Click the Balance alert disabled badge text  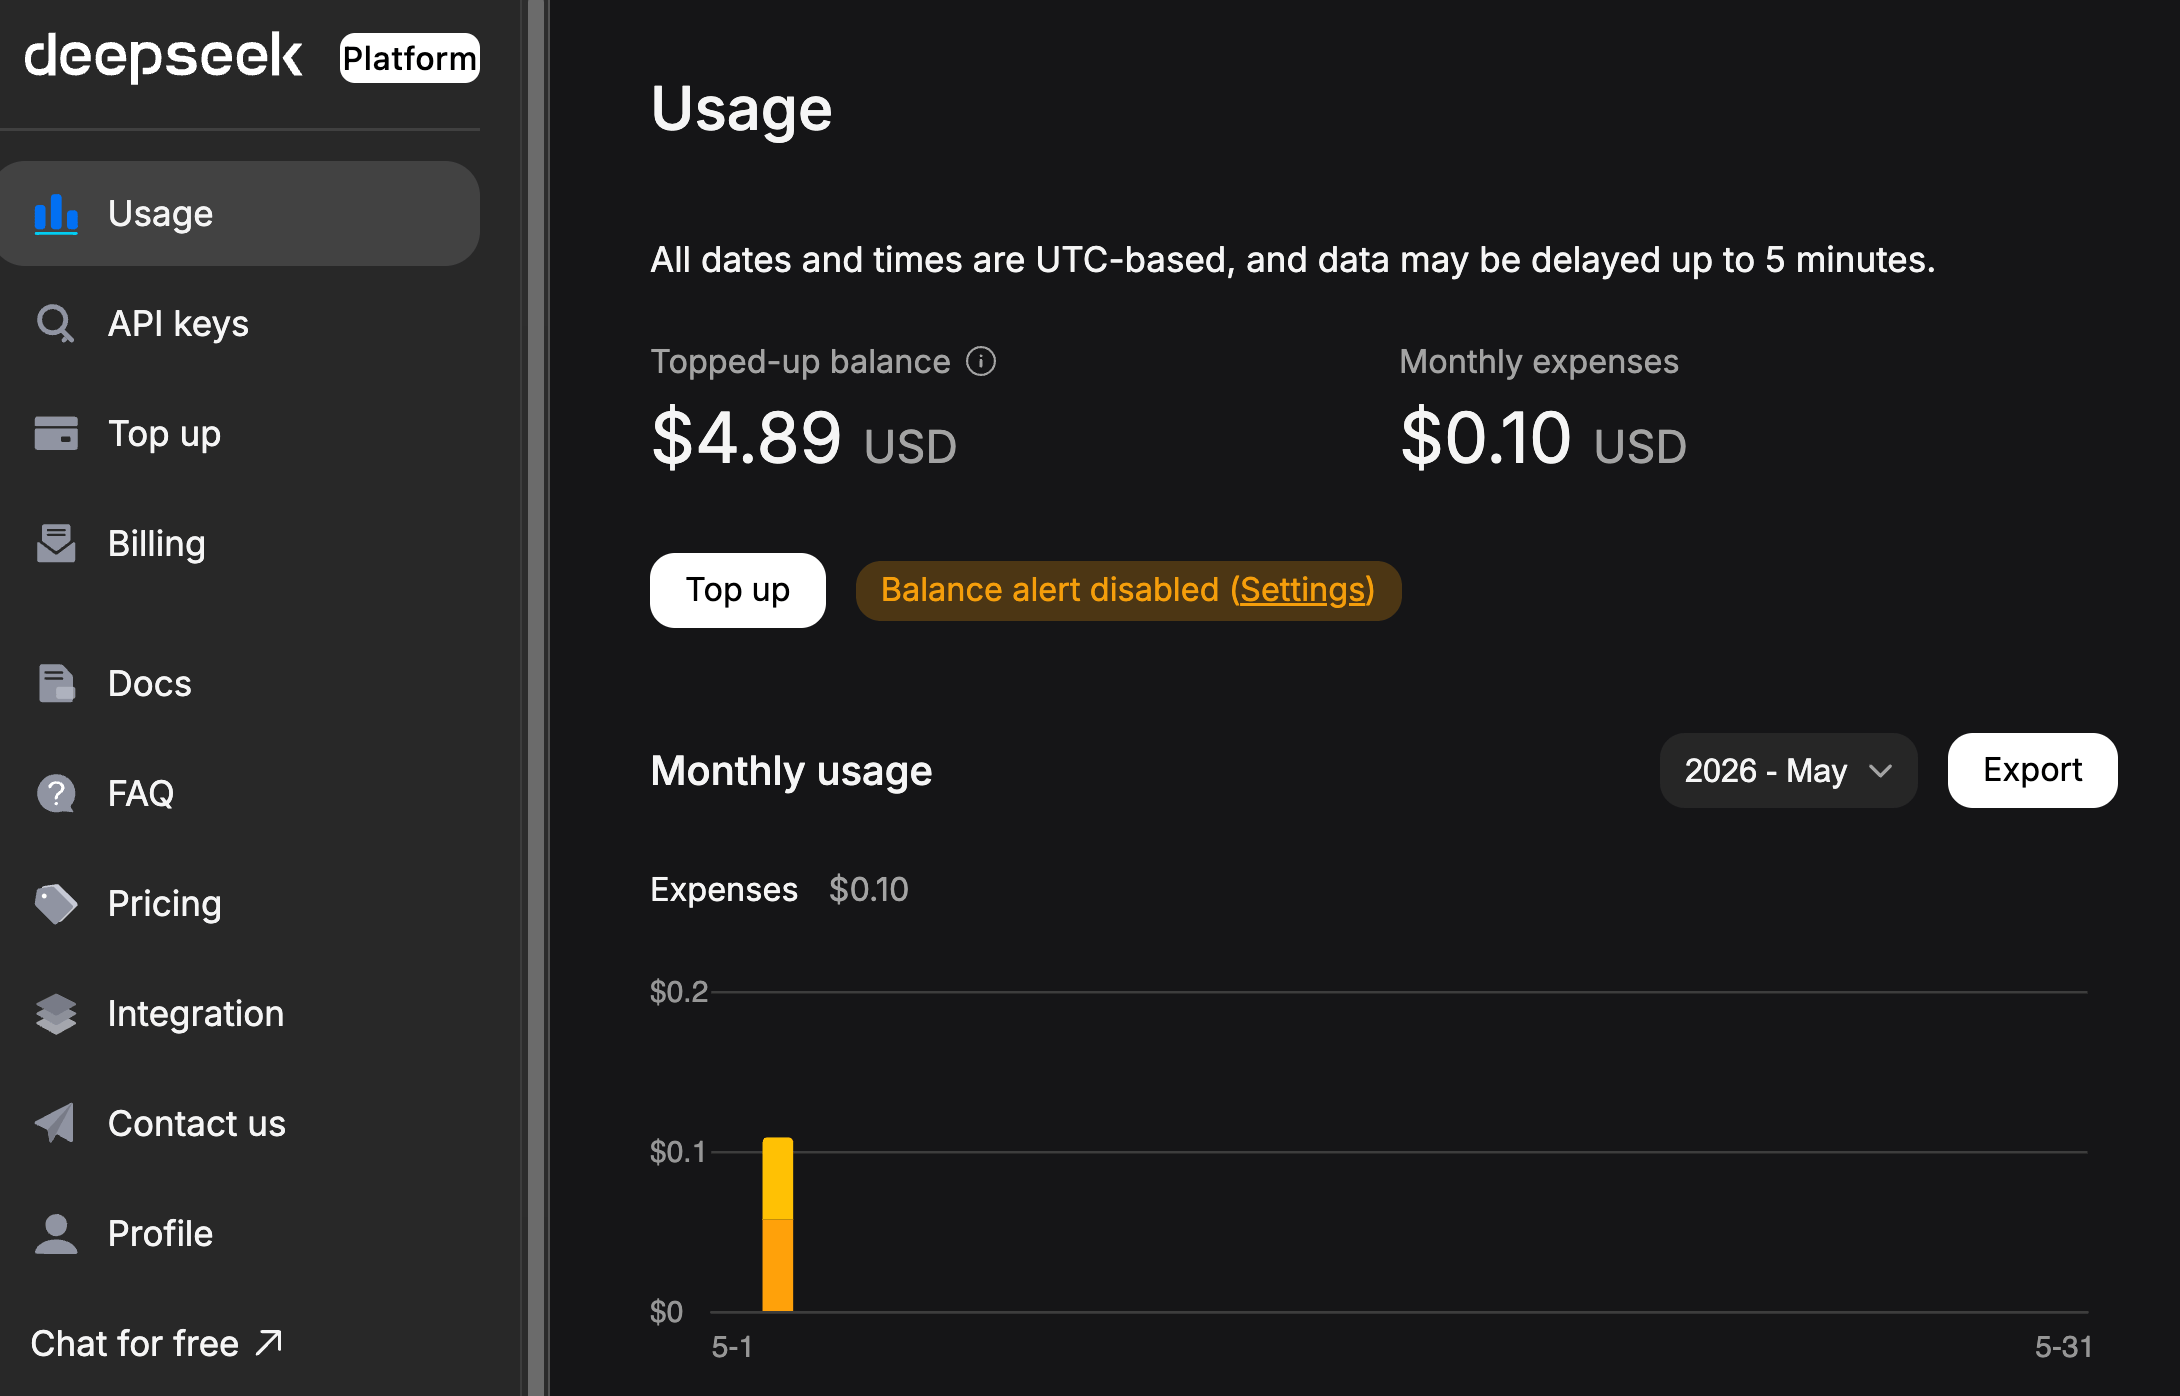(1050, 590)
